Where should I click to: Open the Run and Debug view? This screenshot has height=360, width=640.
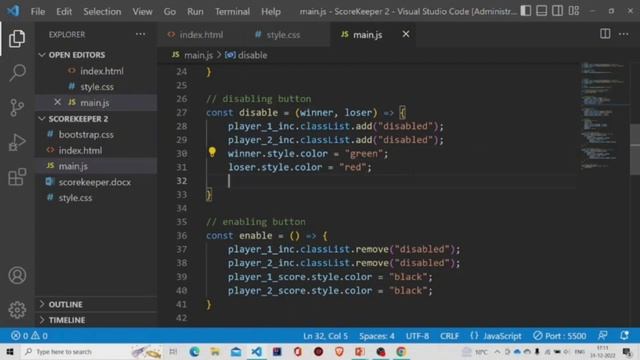pyautogui.click(x=17, y=142)
